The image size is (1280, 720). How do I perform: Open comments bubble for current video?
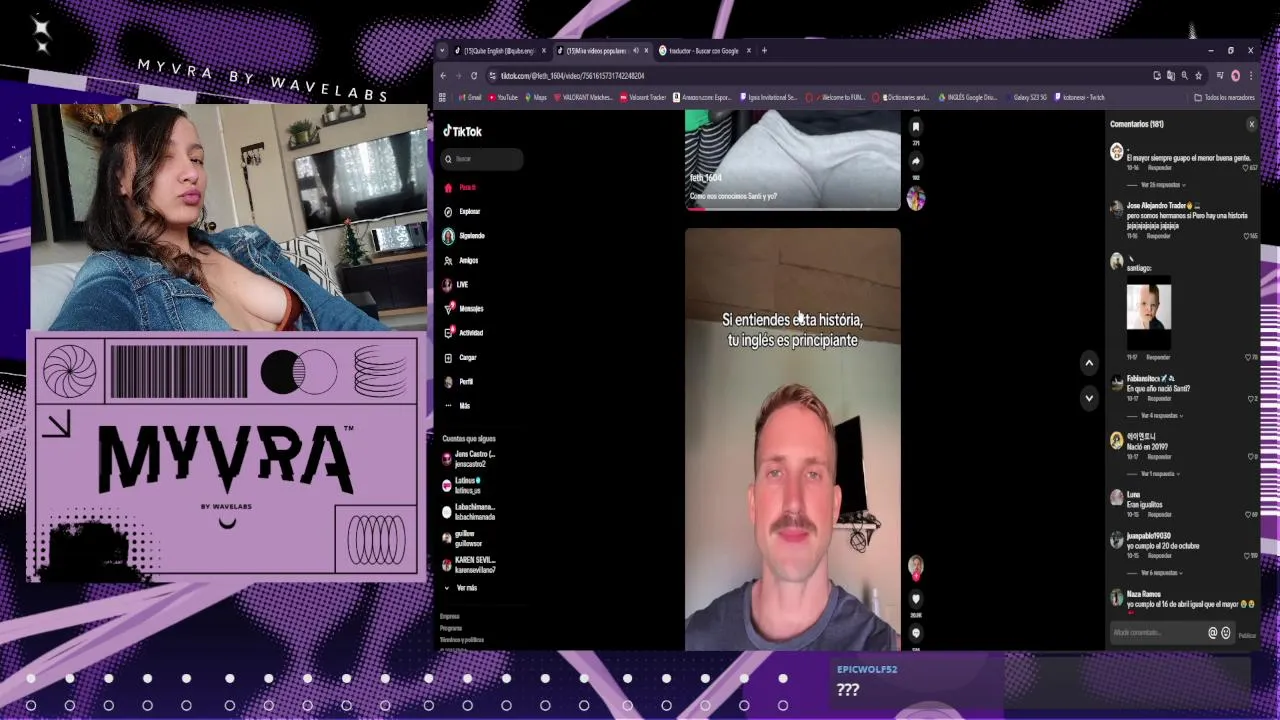[915, 633]
